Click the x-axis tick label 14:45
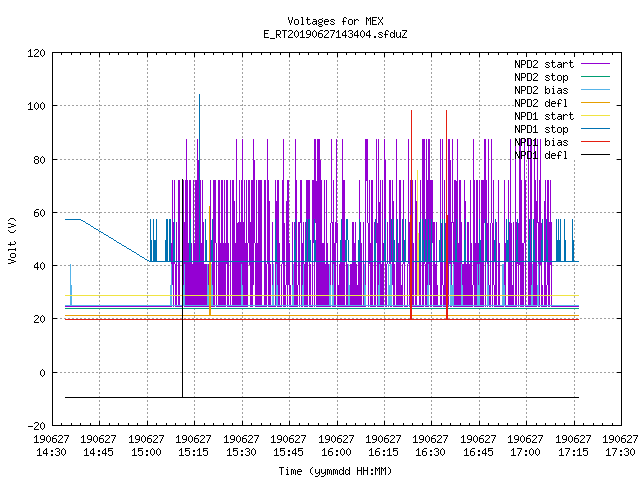 click(x=99, y=452)
